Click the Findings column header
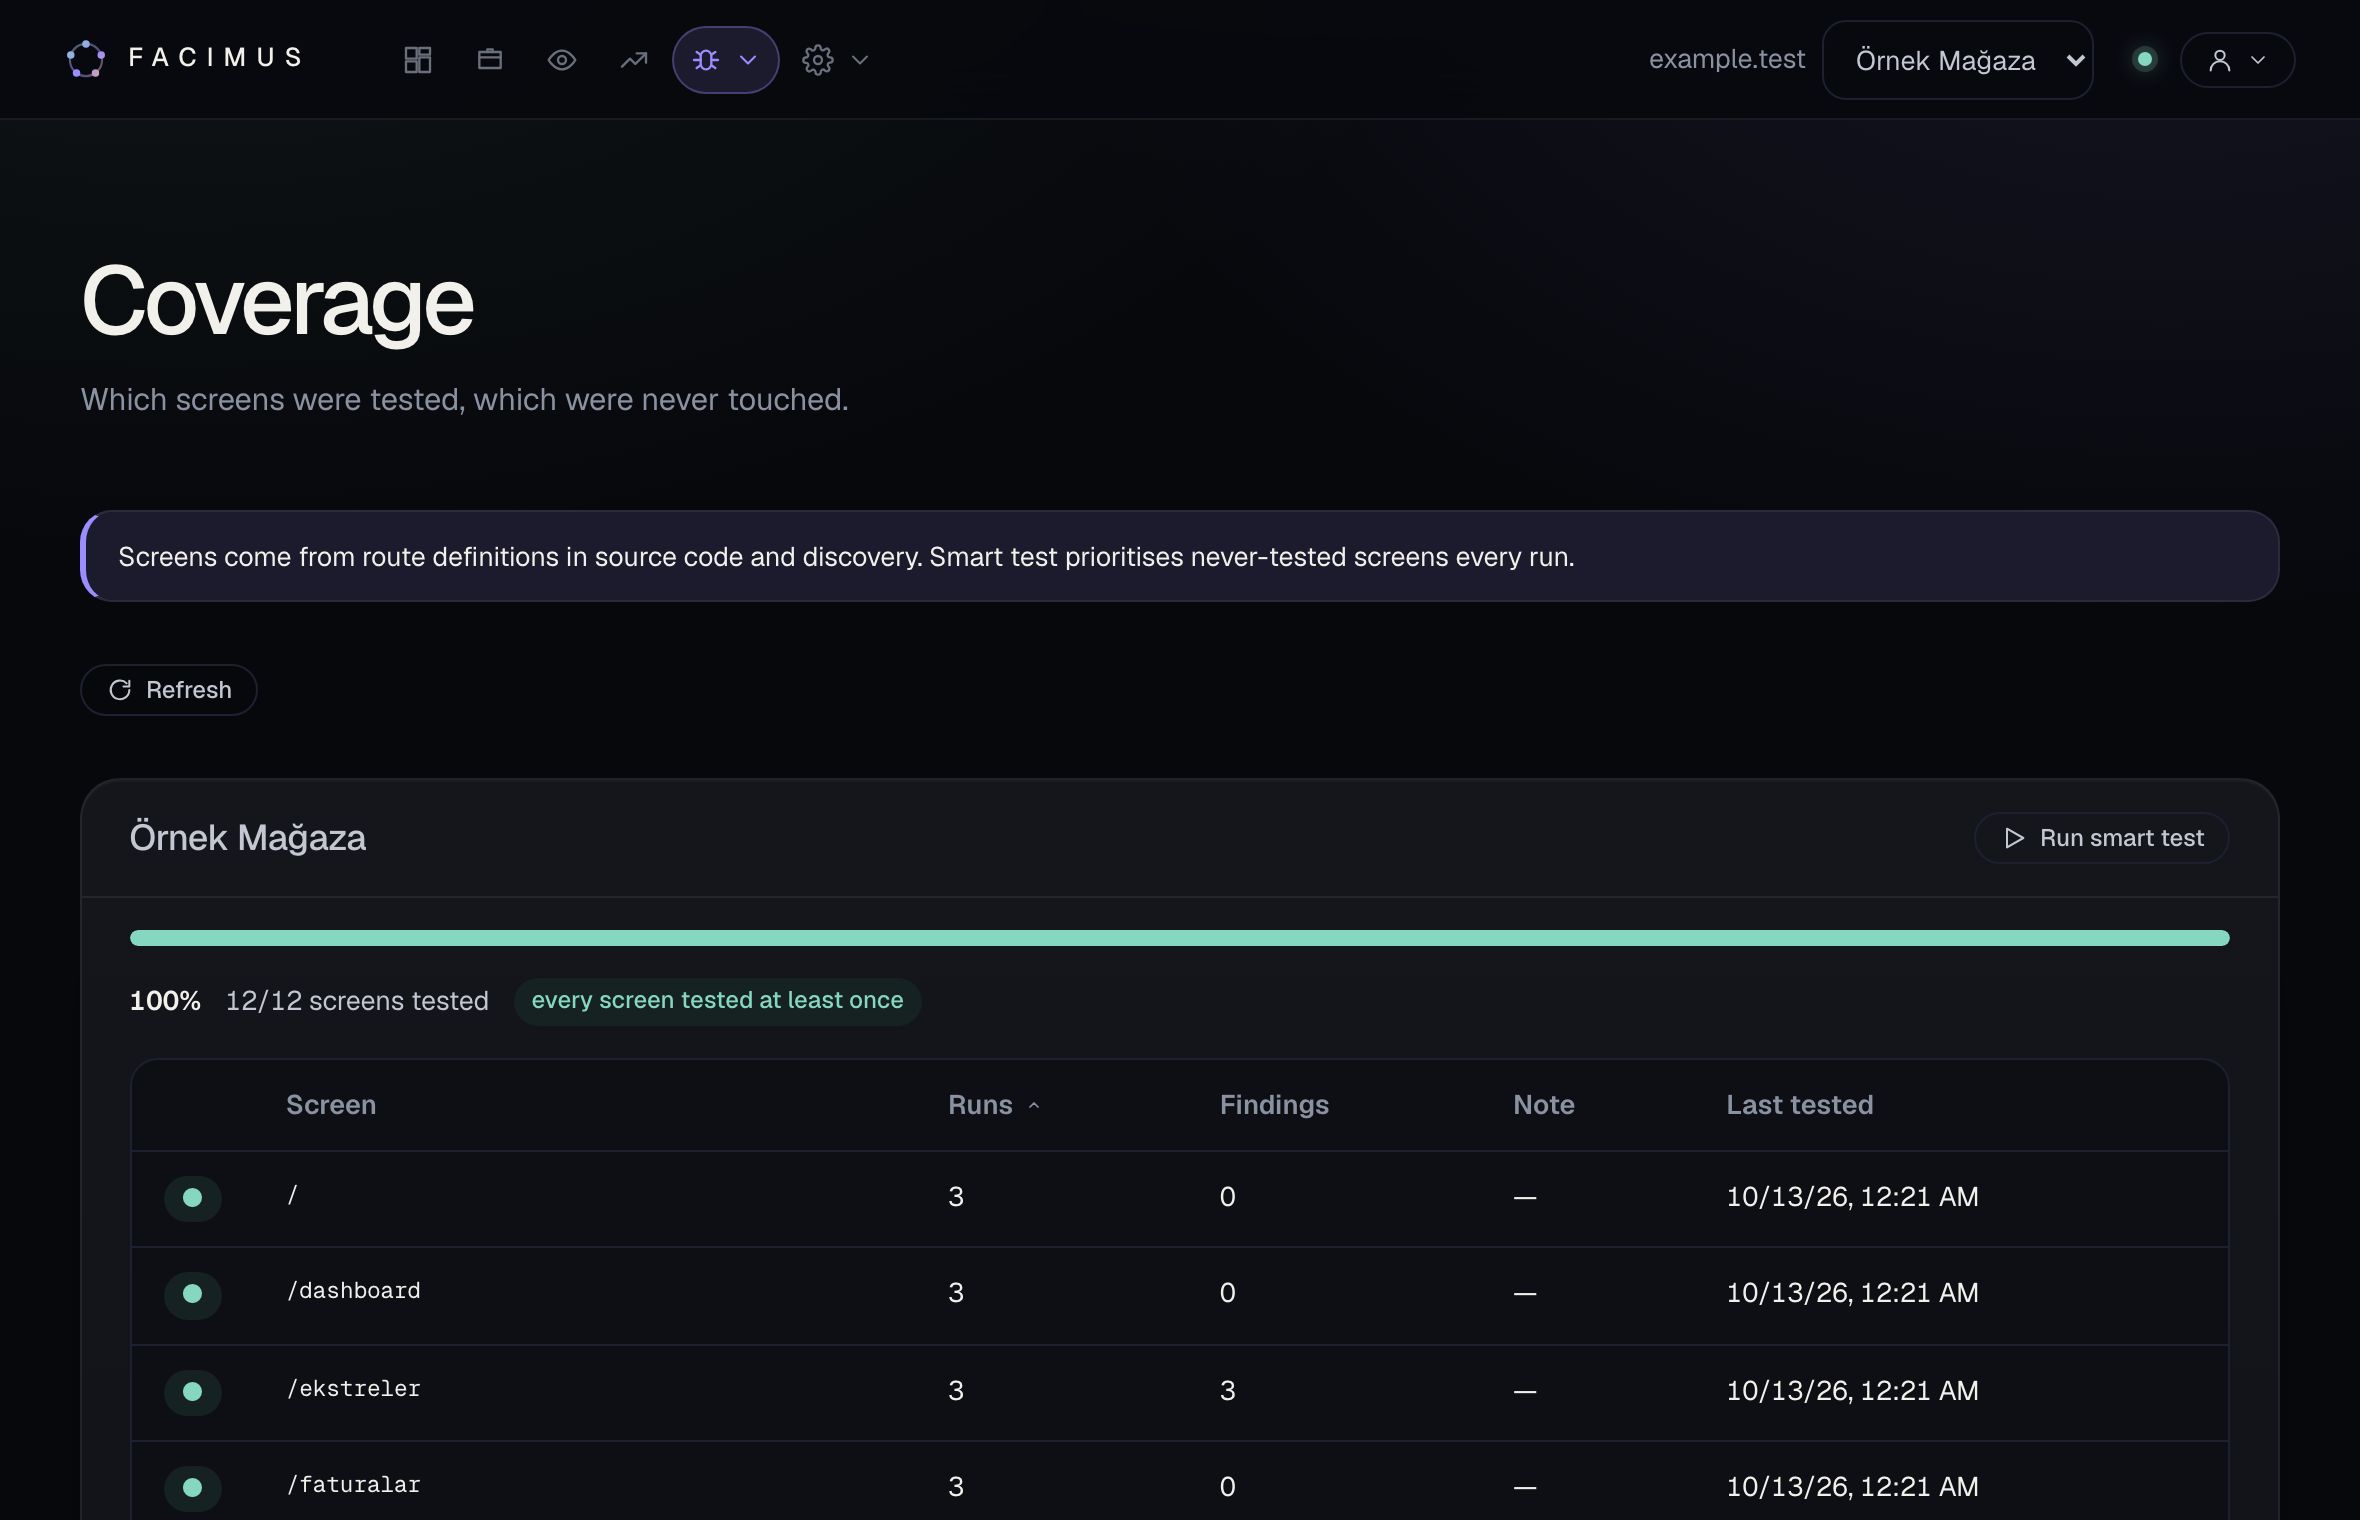The image size is (2360, 1520). tap(1274, 1105)
